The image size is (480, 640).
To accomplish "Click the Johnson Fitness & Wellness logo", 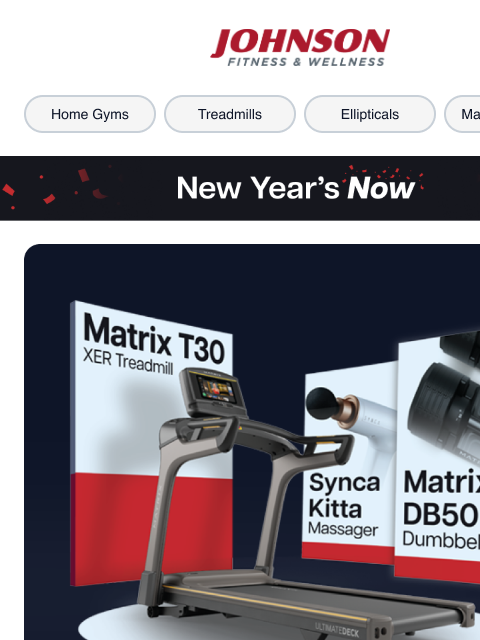I will pyautogui.click(x=300, y=47).
